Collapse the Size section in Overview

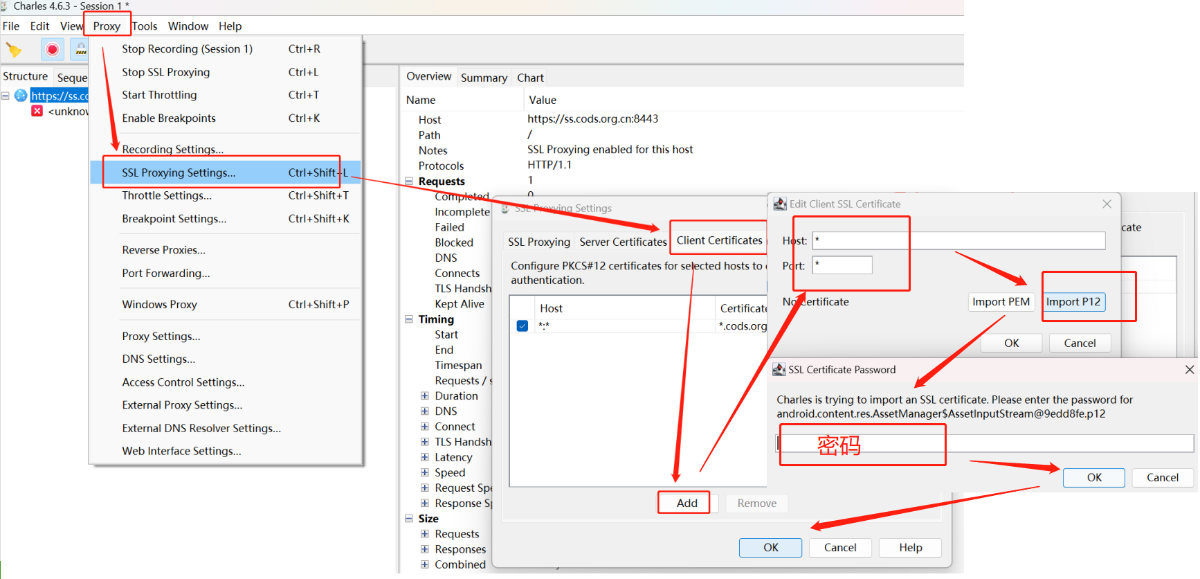click(409, 519)
